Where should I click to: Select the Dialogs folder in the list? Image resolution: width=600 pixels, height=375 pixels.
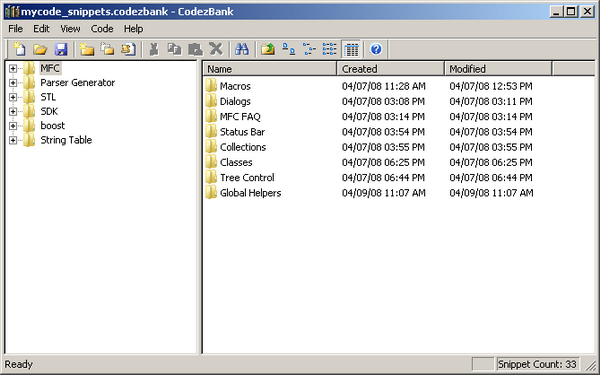click(235, 101)
